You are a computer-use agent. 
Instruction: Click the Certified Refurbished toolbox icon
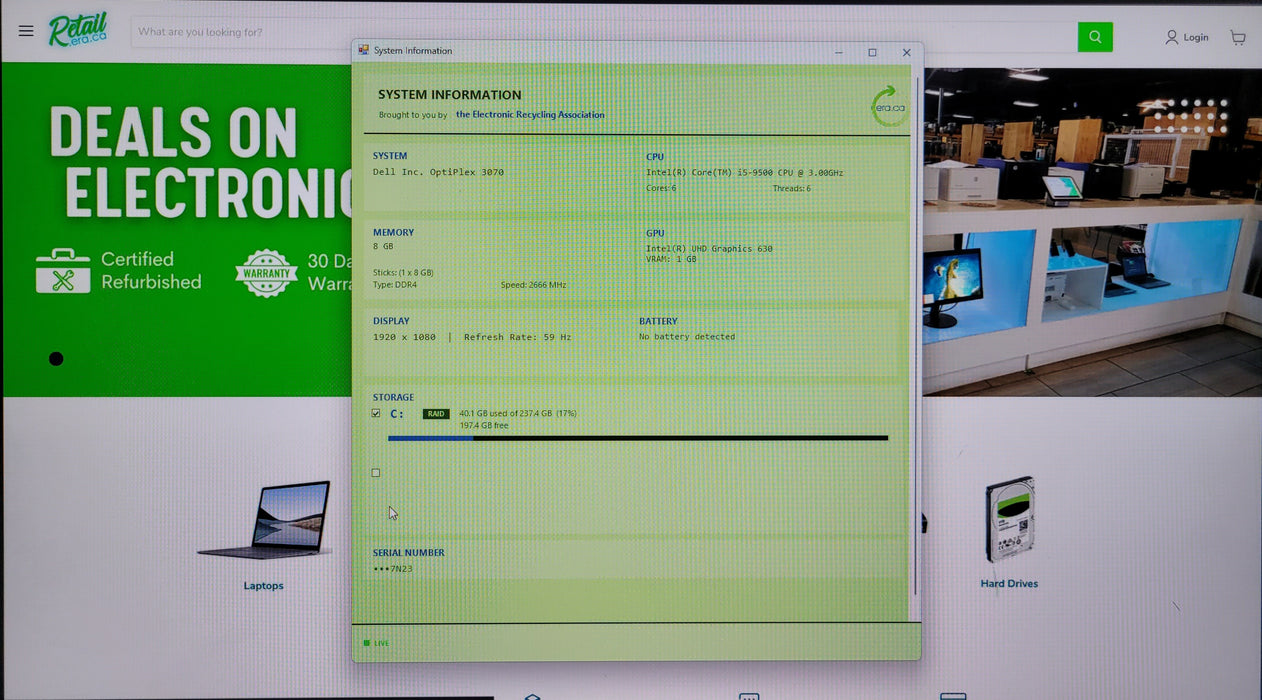pos(63,271)
